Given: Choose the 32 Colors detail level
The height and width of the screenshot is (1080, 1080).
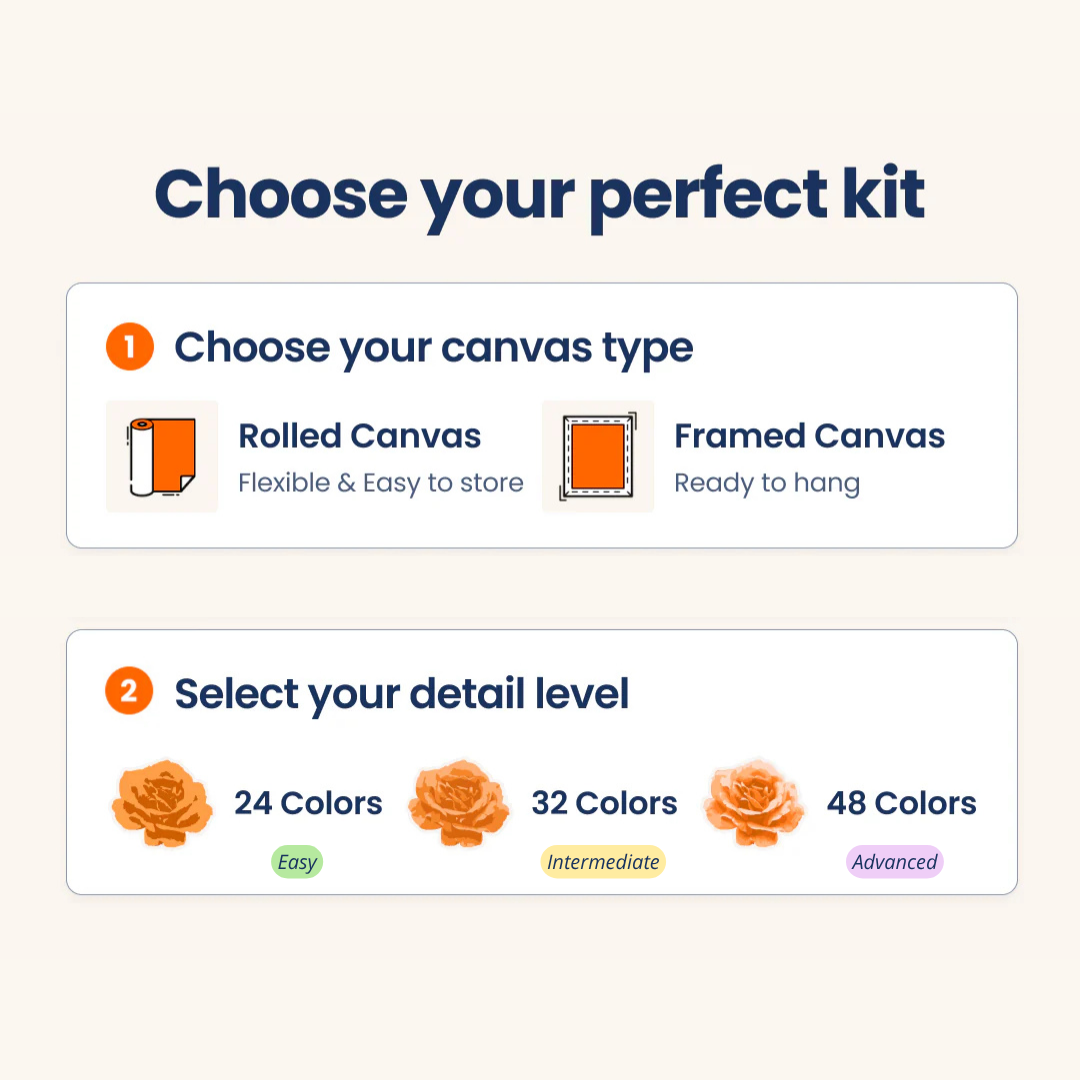Looking at the screenshot, I should click(604, 803).
